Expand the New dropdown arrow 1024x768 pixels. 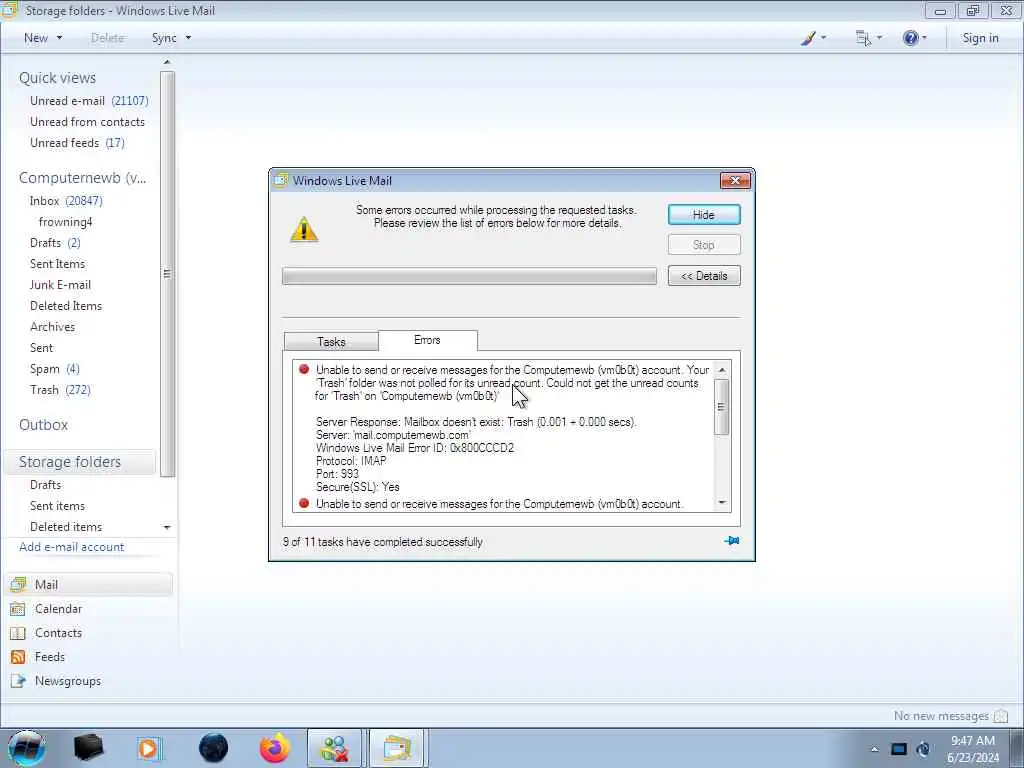pyautogui.click(x=59, y=38)
